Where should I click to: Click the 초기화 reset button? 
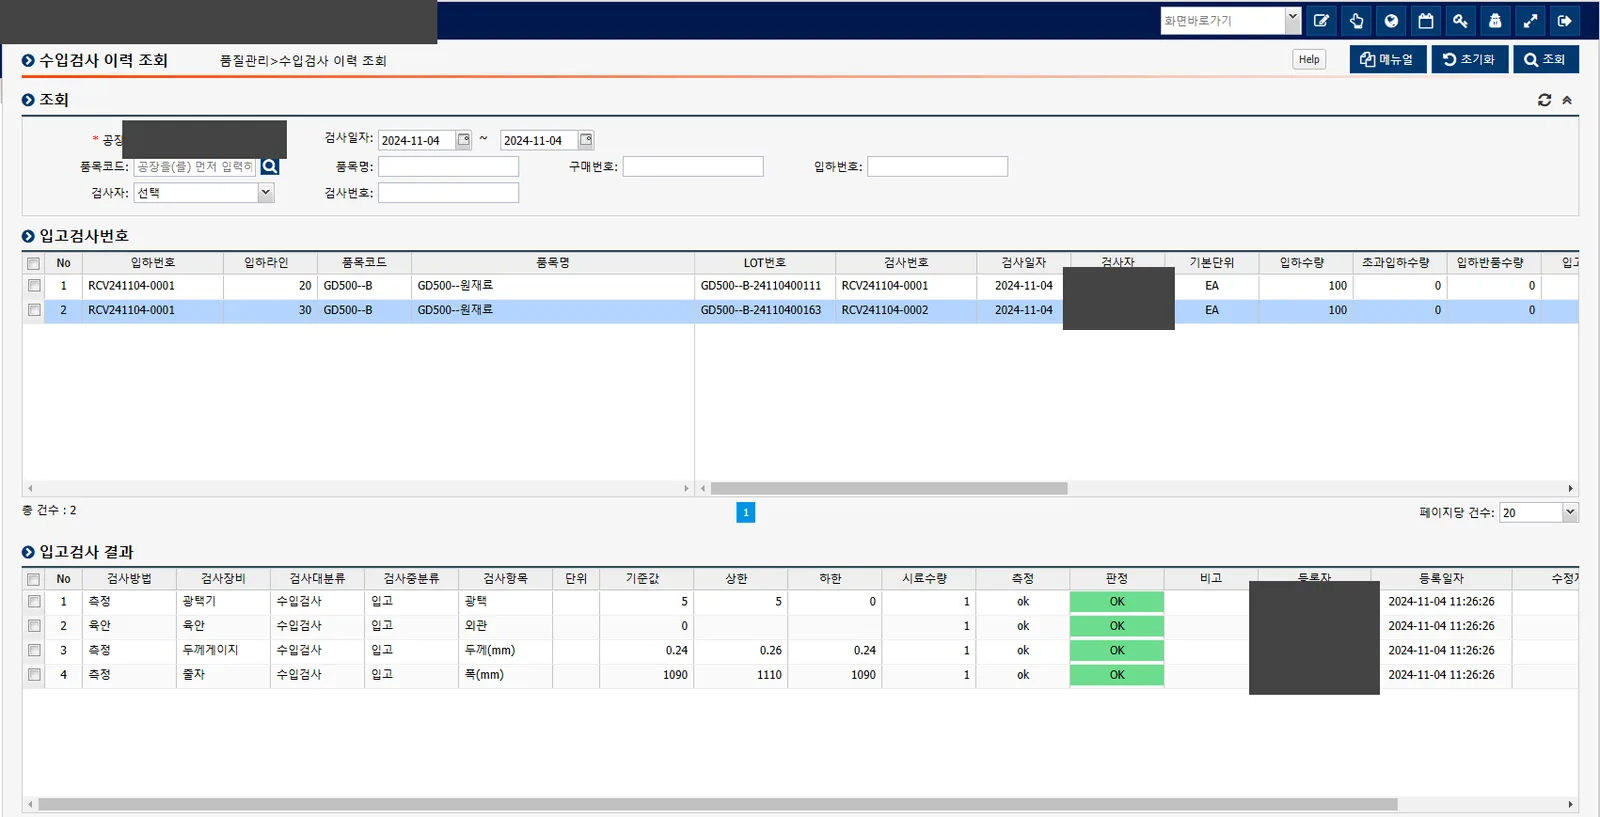click(x=1469, y=60)
